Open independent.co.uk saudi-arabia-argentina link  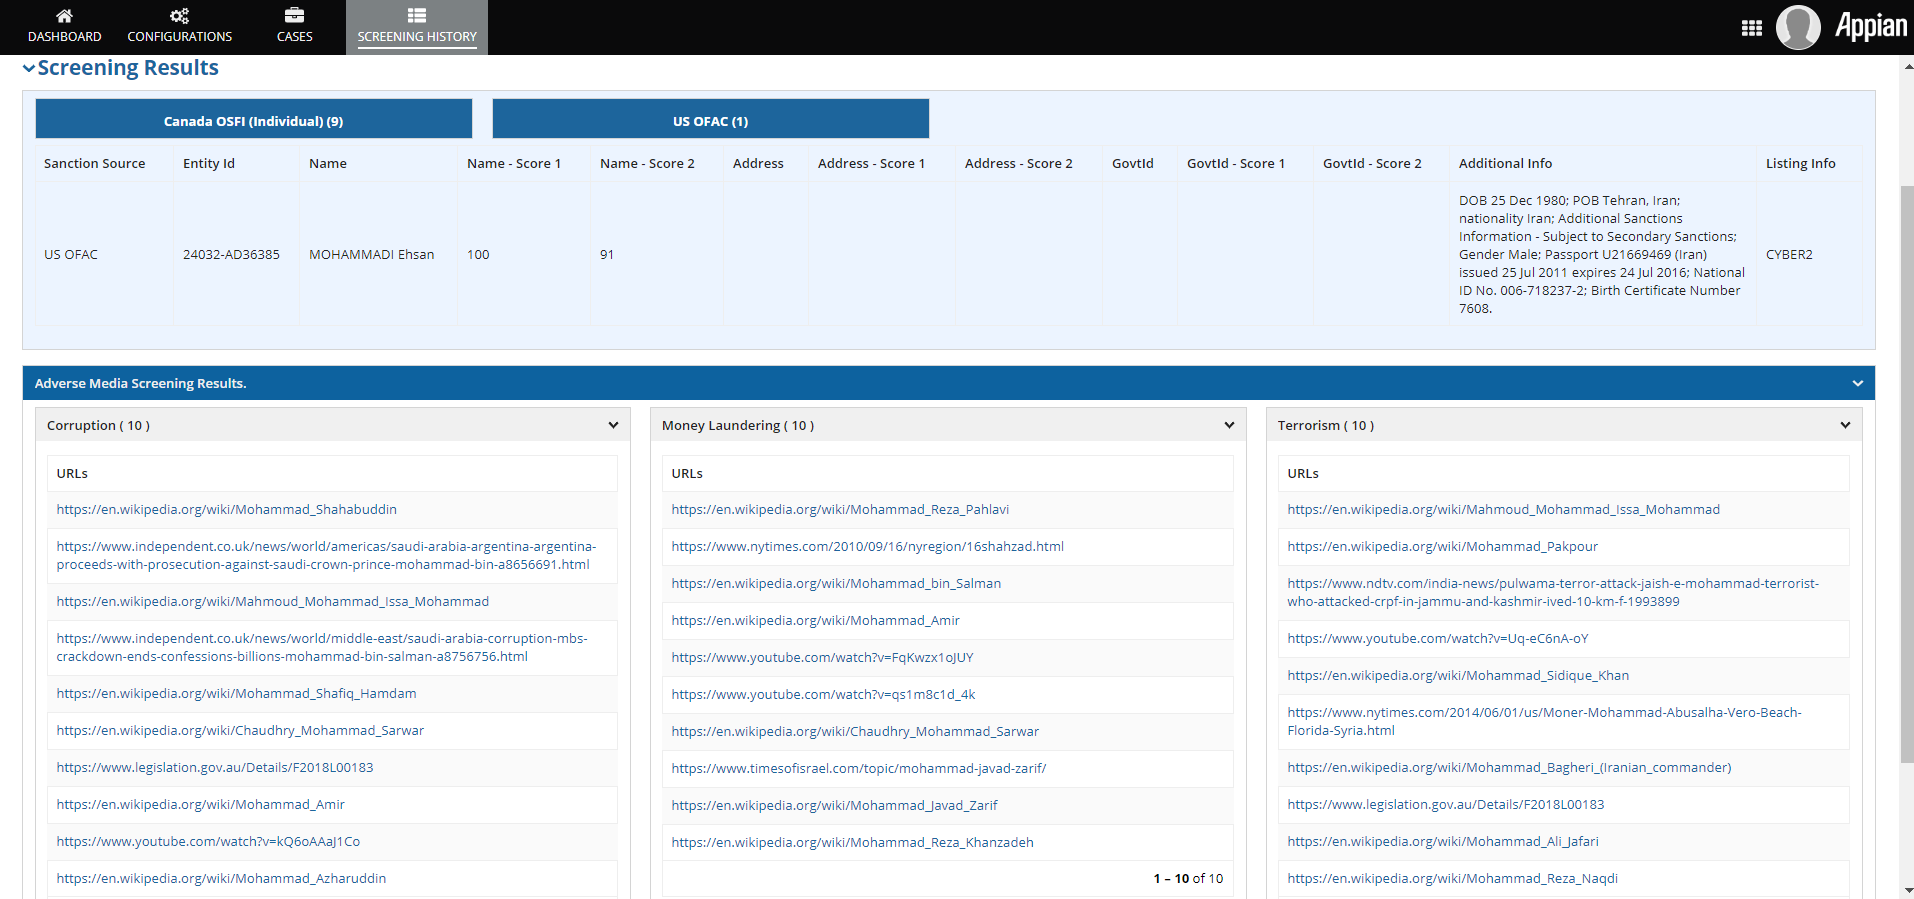326,555
